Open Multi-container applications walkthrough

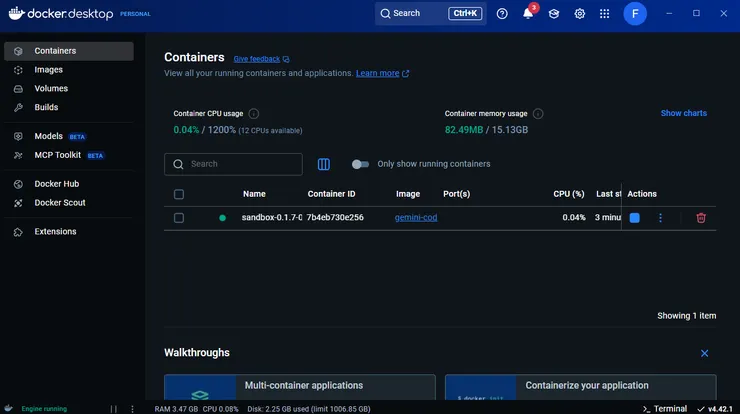pyautogui.click(x=300, y=387)
